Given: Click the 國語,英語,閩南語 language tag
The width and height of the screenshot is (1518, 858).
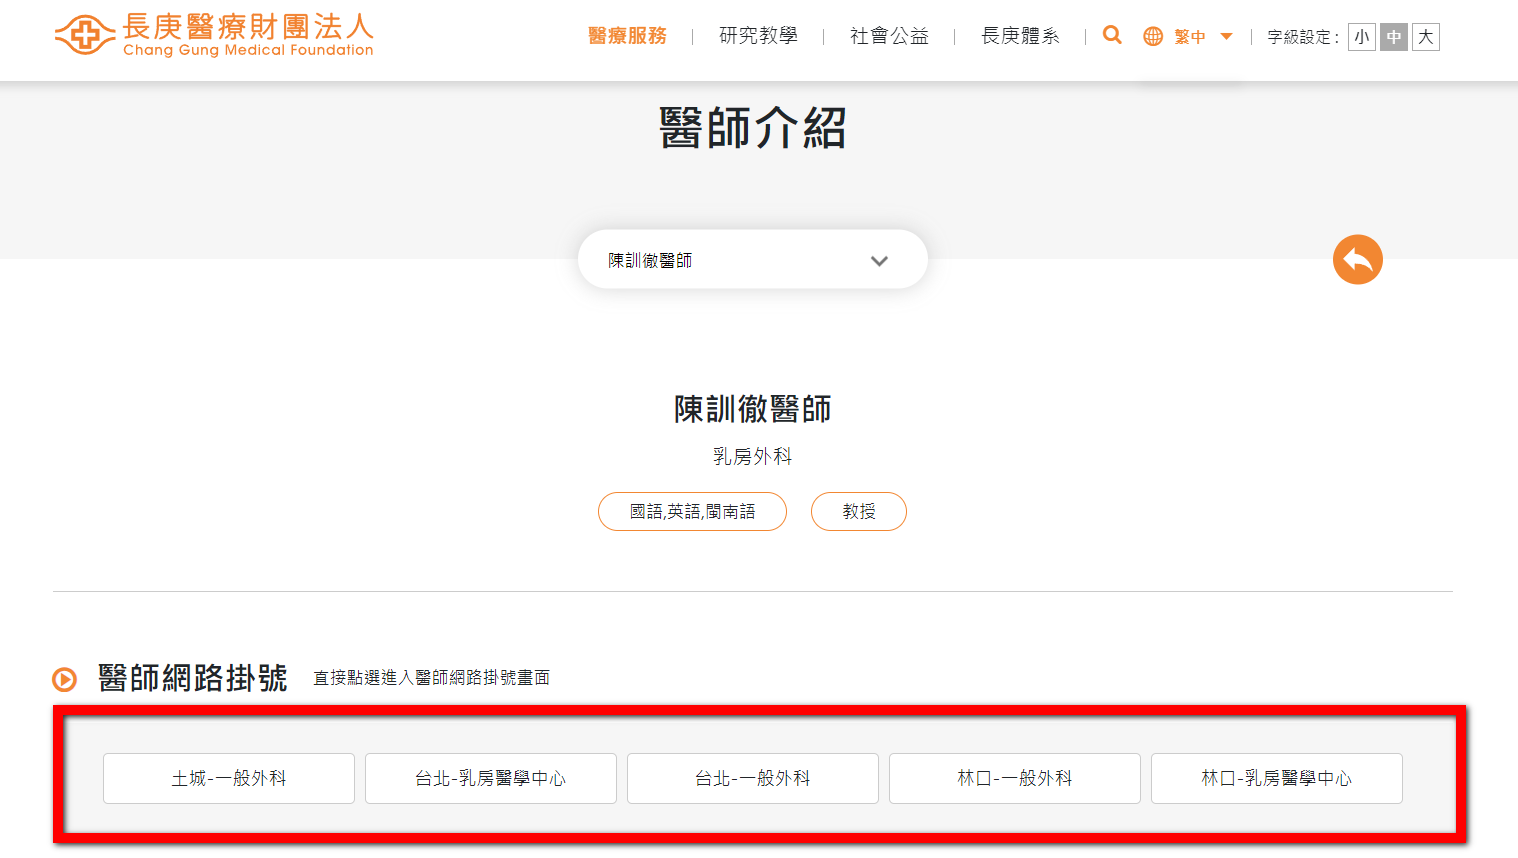Looking at the screenshot, I should pos(692,511).
